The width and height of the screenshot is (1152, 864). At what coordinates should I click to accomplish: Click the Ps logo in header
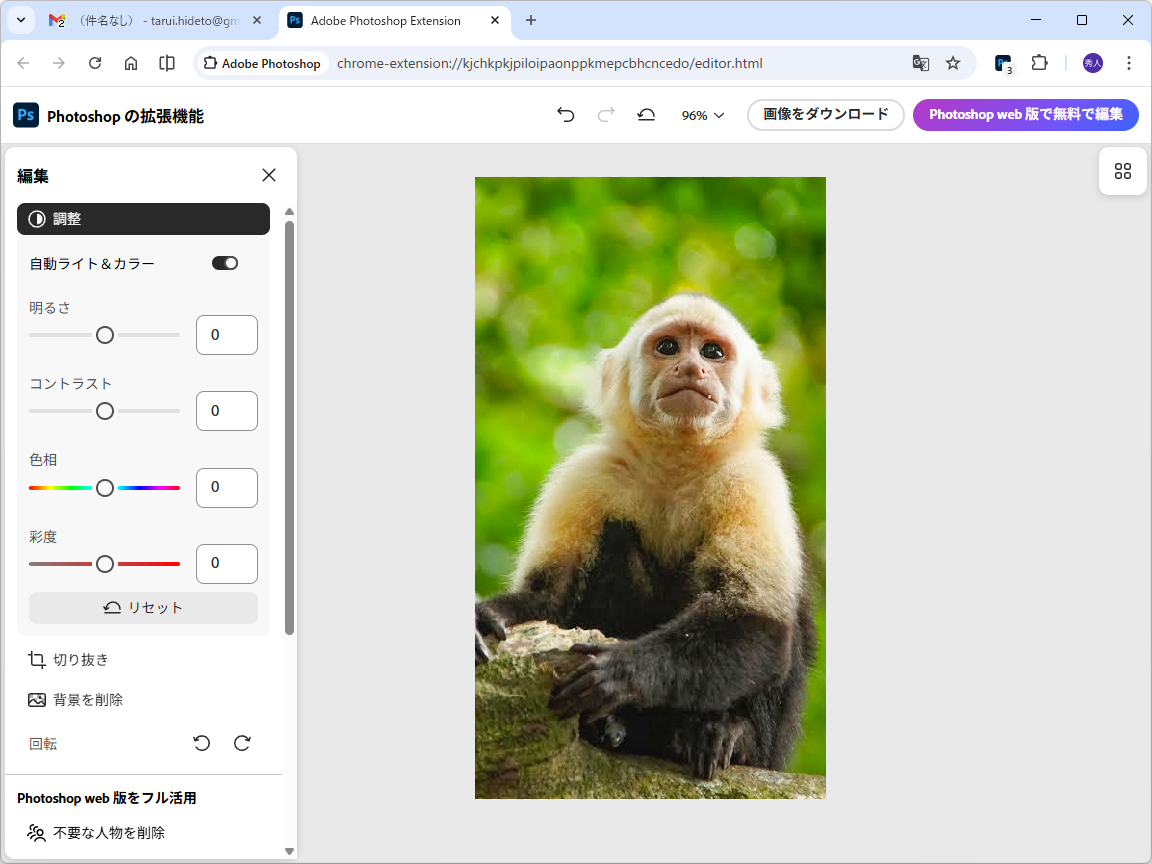[x=26, y=115]
